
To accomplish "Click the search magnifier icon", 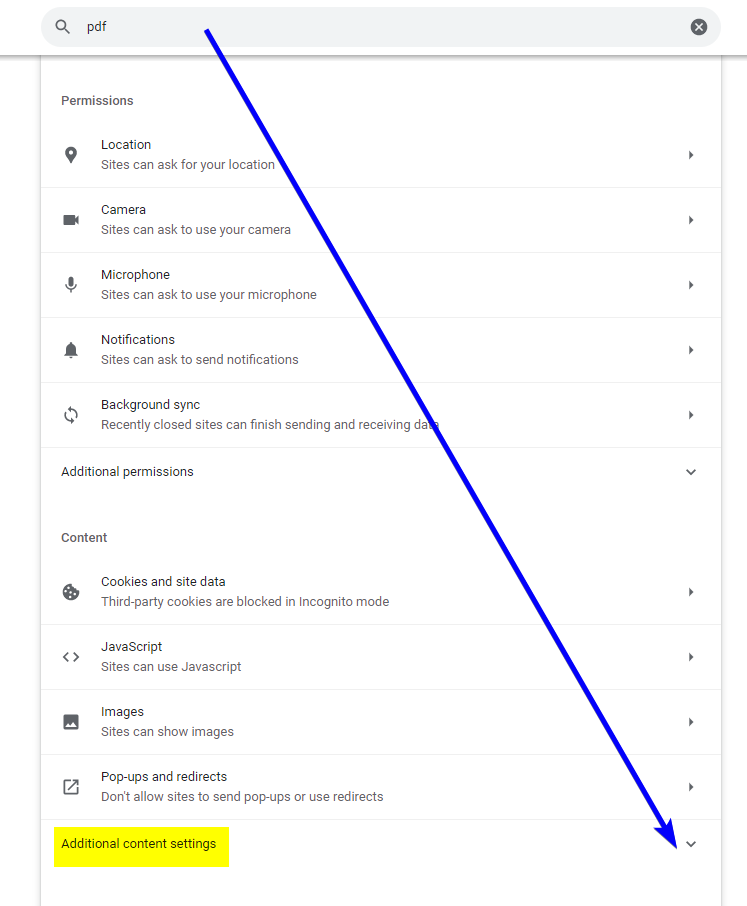I will point(62,27).
